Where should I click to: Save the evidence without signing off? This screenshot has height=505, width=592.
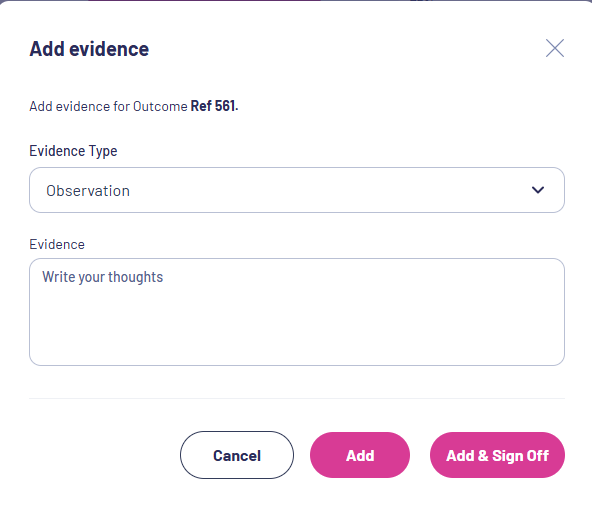(360, 455)
